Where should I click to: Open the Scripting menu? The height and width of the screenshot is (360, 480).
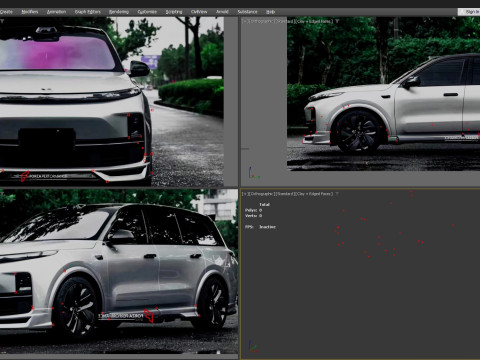tap(174, 12)
